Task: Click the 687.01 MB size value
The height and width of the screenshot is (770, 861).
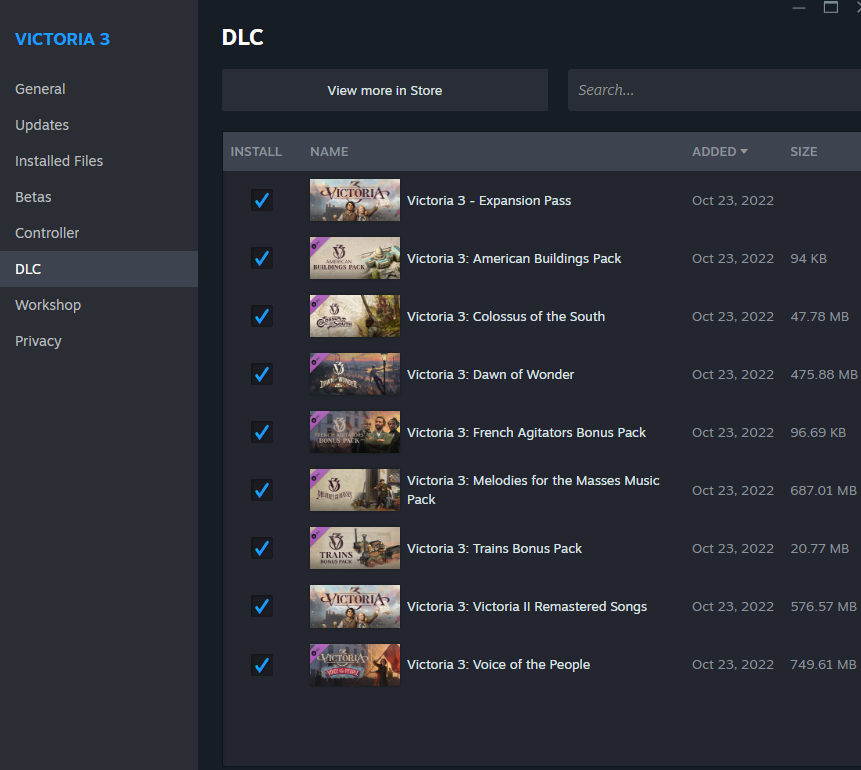Action: coord(823,490)
